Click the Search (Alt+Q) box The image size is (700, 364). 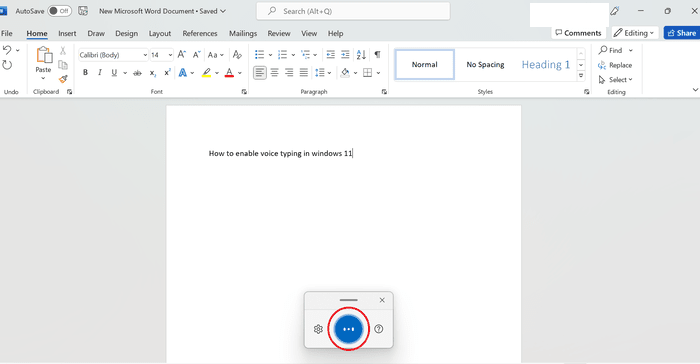(353, 11)
